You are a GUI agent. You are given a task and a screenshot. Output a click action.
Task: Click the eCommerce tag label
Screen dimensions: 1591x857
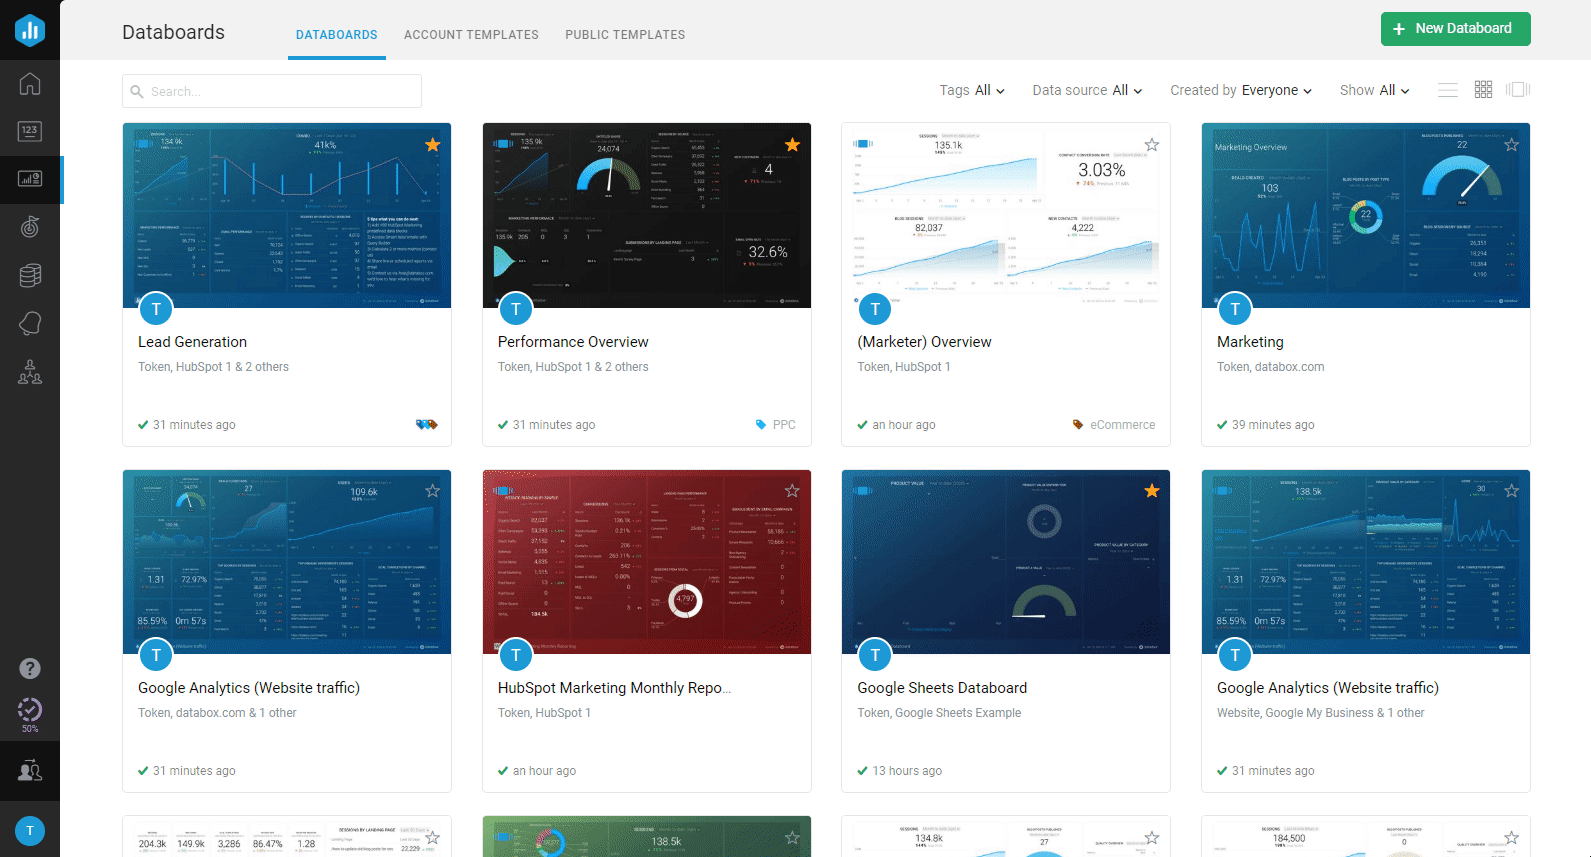pos(1122,425)
